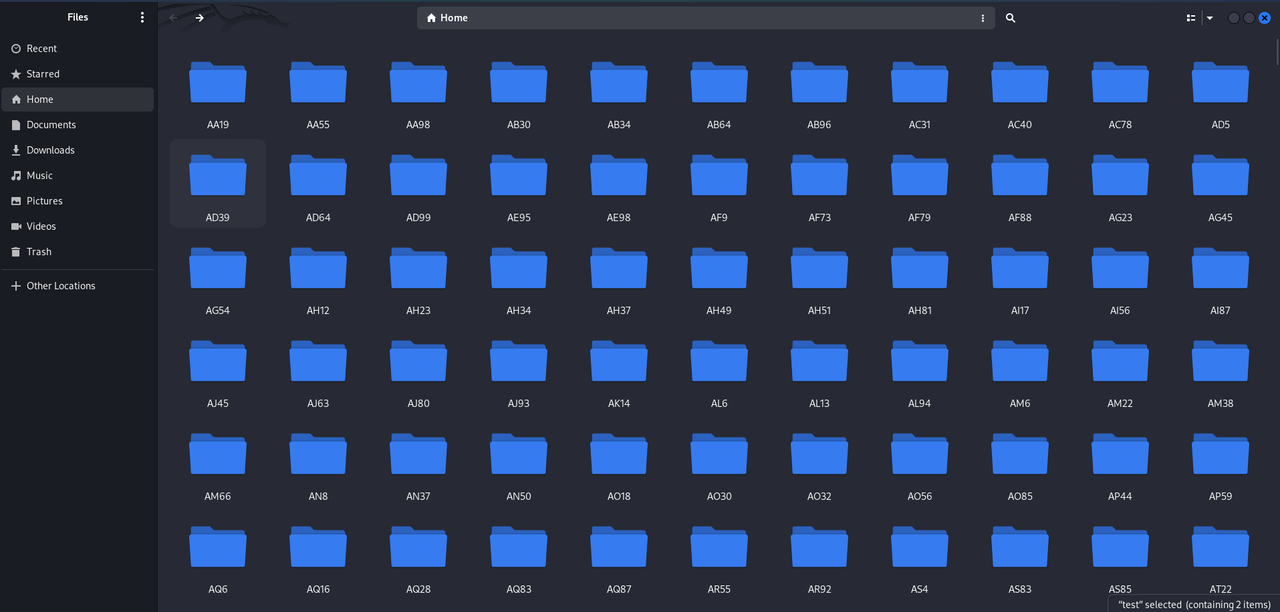Select the AF73 folder icon
This screenshot has width=1280, height=612.
pyautogui.click(x=819, y=175)
